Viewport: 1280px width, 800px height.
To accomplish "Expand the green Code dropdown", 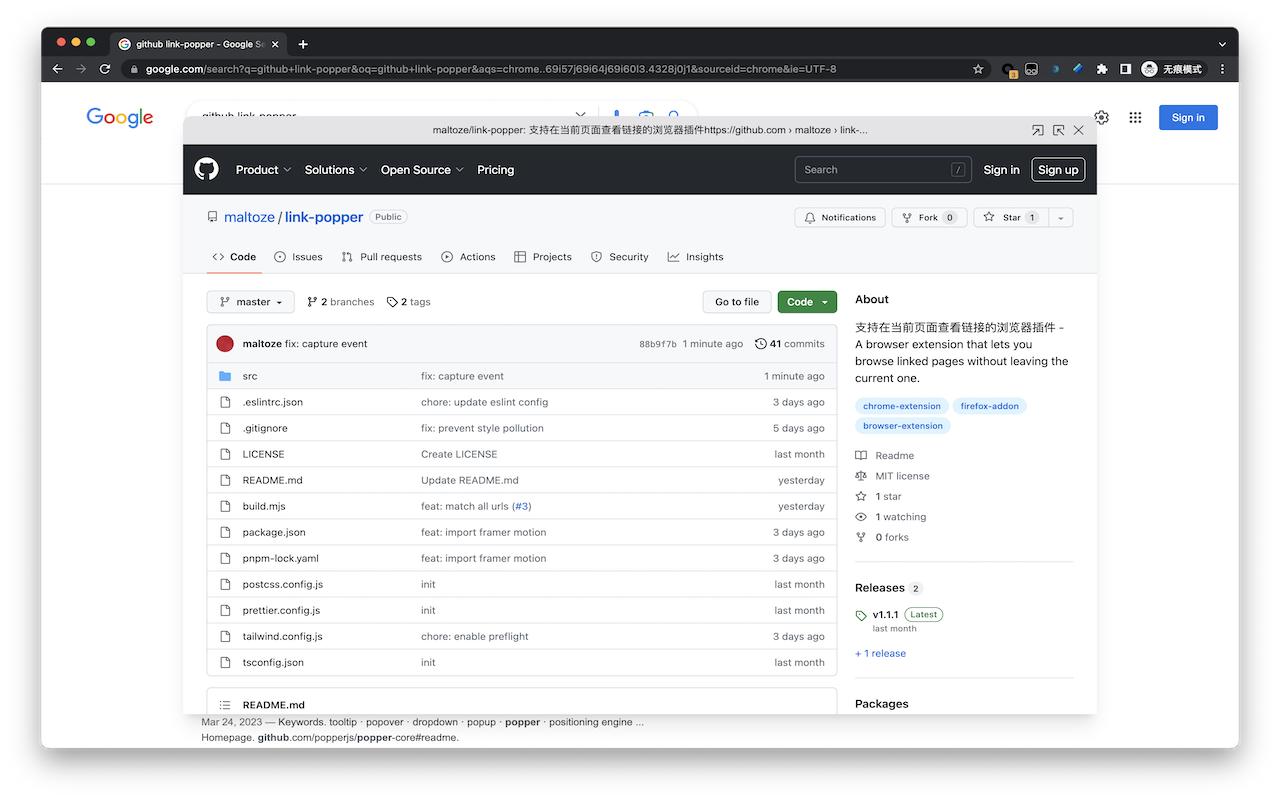I will [807, 302].
